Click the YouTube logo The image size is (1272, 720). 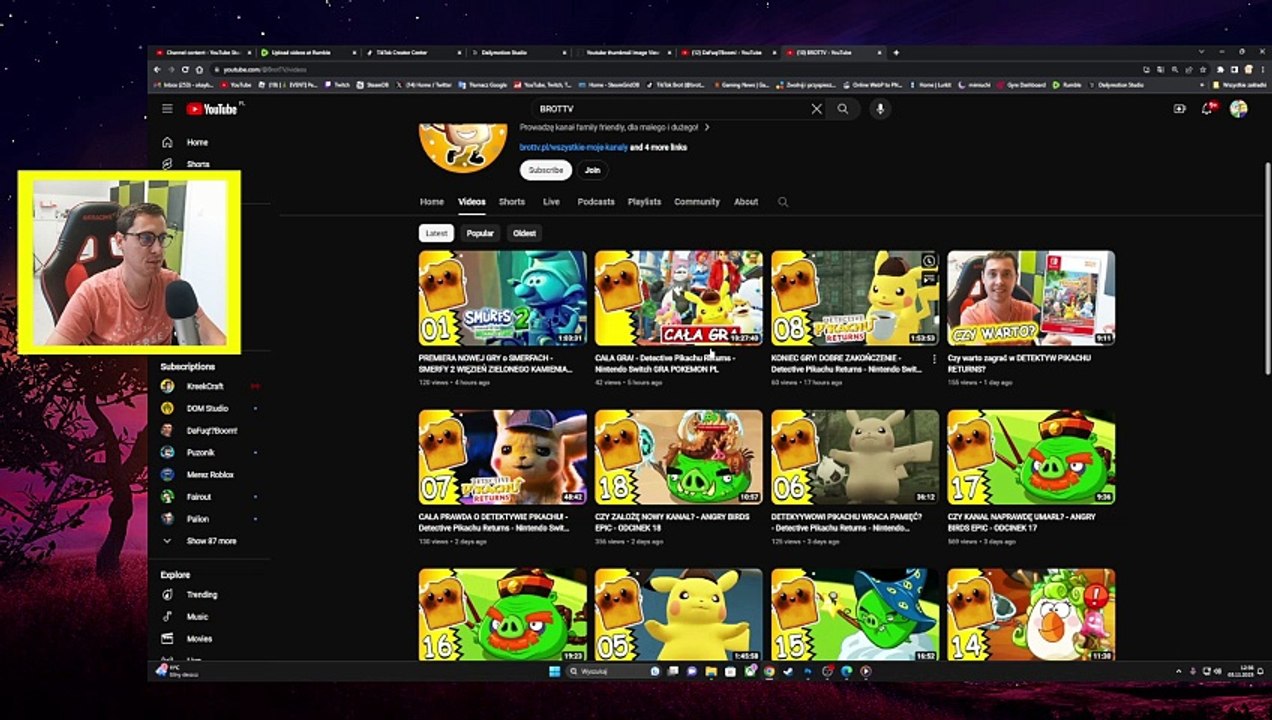(x=211, y=108)
